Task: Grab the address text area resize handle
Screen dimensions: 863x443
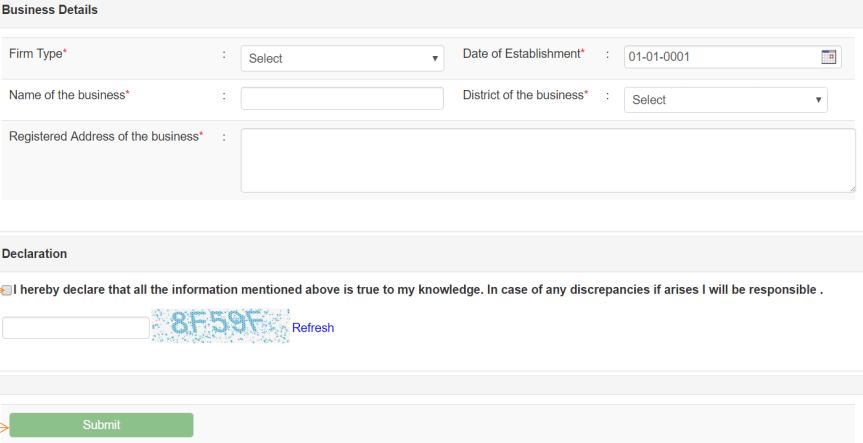Action: pos(851,187)
